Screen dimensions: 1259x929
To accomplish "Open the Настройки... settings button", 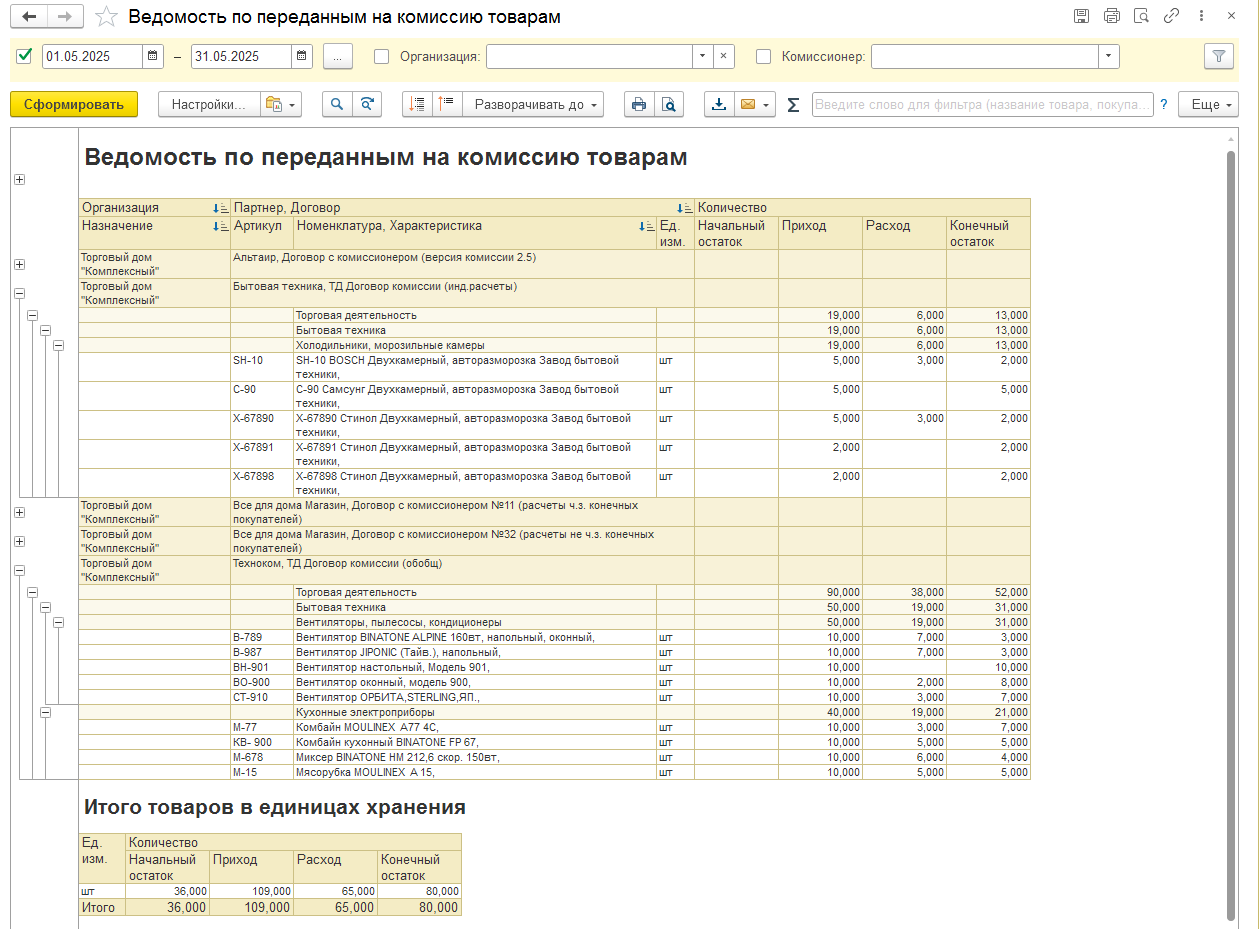I will (x=209, y=104).
